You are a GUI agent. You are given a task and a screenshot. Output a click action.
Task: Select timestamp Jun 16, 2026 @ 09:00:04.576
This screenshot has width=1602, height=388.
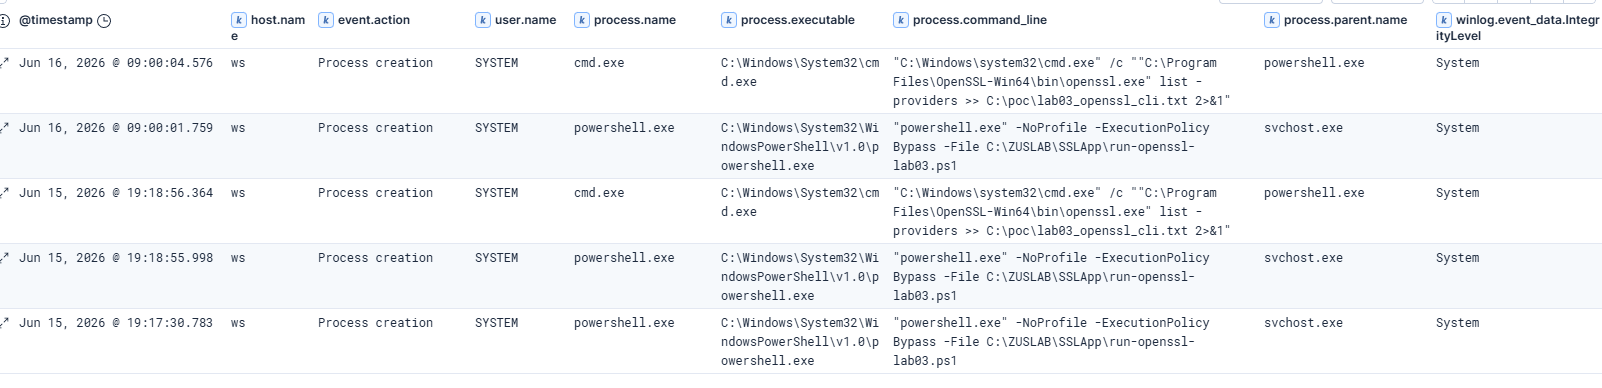pos(116,63)
